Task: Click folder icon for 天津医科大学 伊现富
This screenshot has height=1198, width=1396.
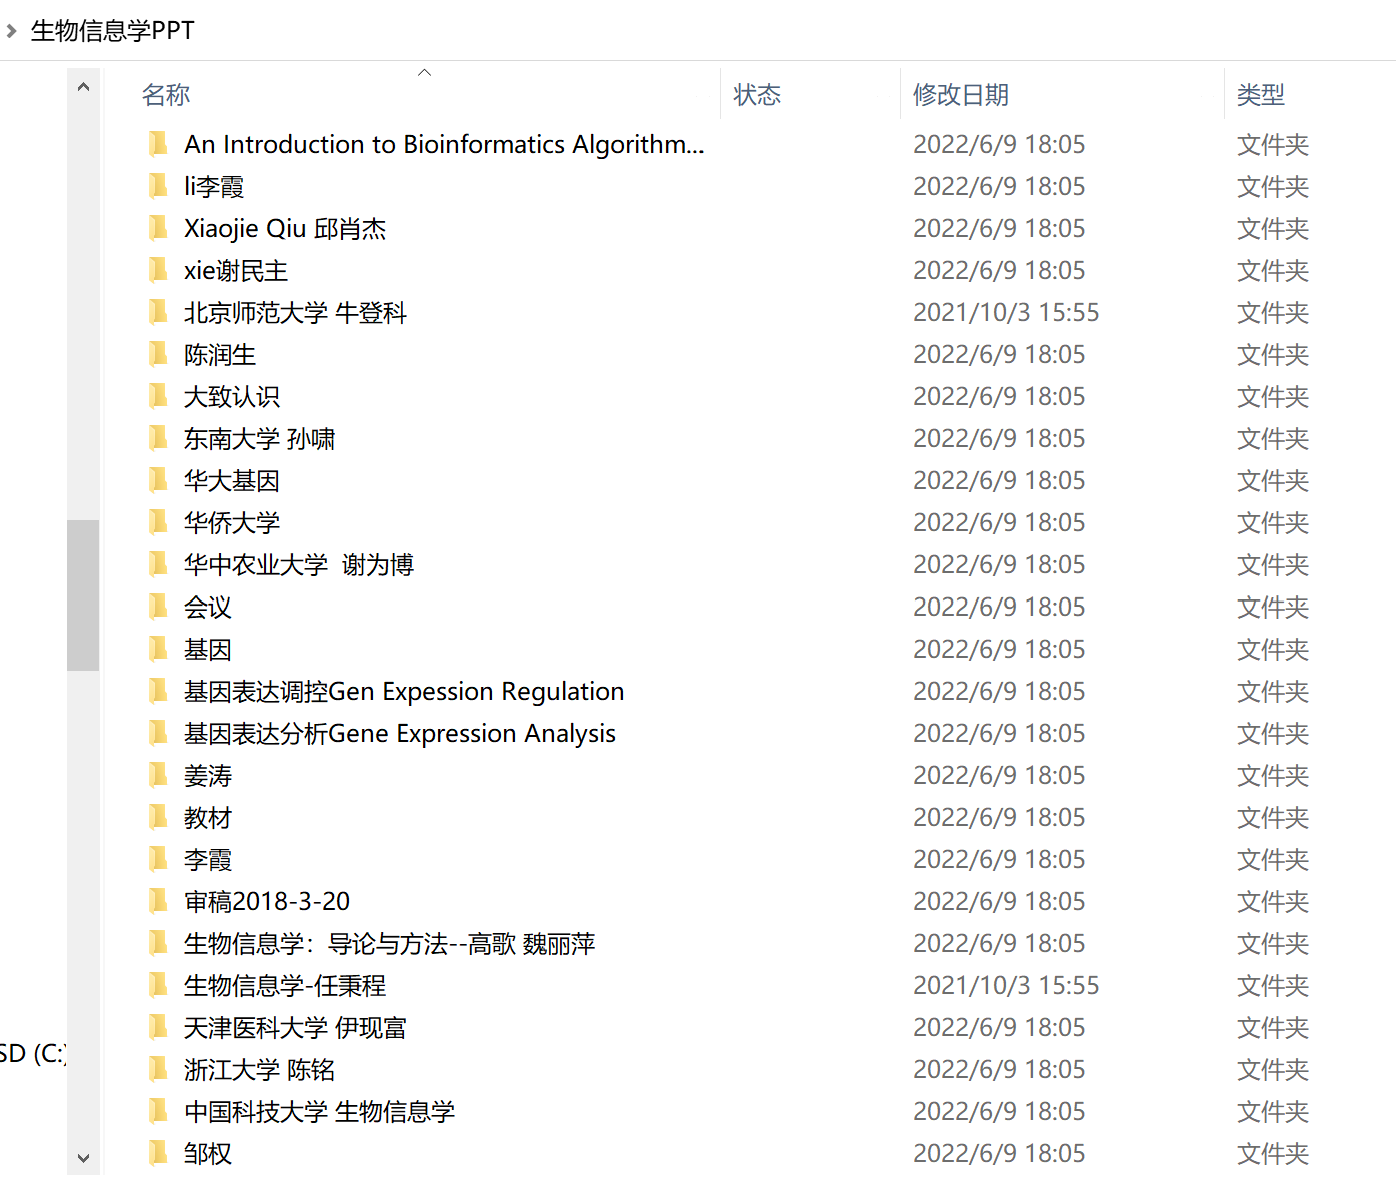Action: (158, 1027)
